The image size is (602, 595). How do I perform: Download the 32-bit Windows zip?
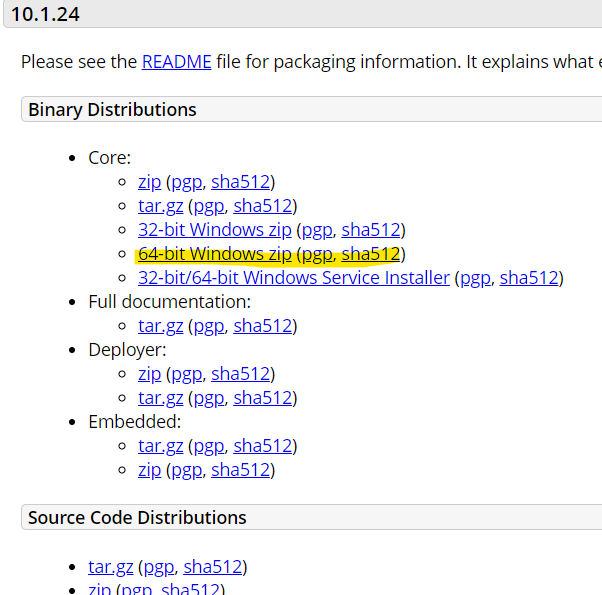[215, 230]
